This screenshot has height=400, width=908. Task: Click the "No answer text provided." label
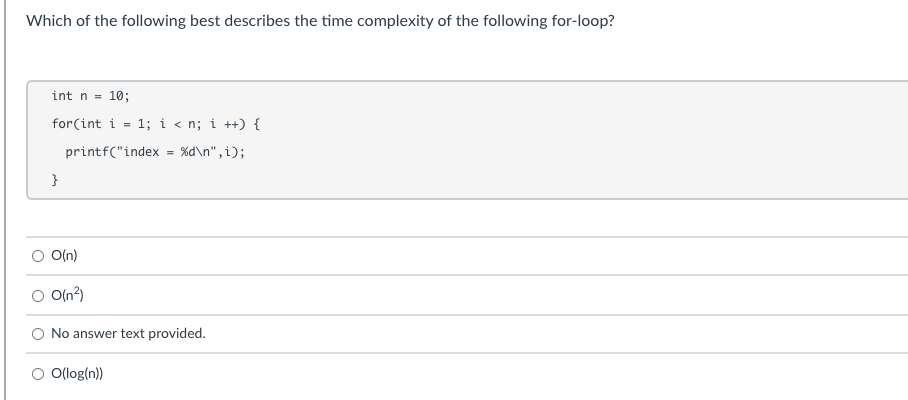pos(128,334)
